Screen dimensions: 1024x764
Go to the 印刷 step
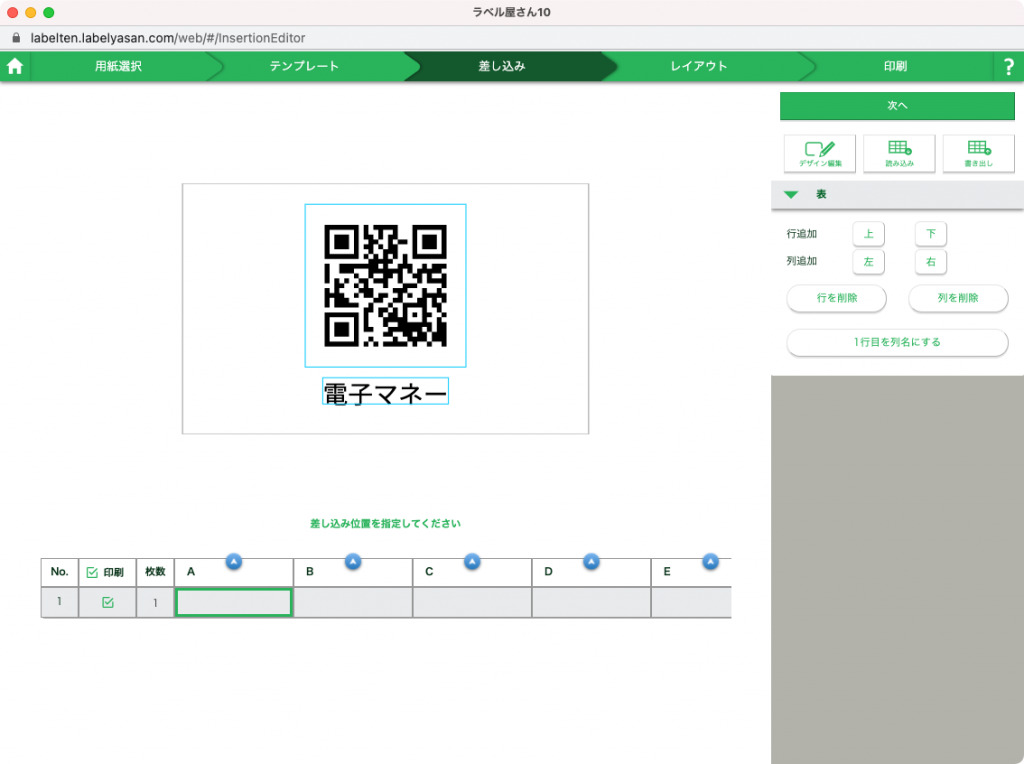tap(895, 66)
